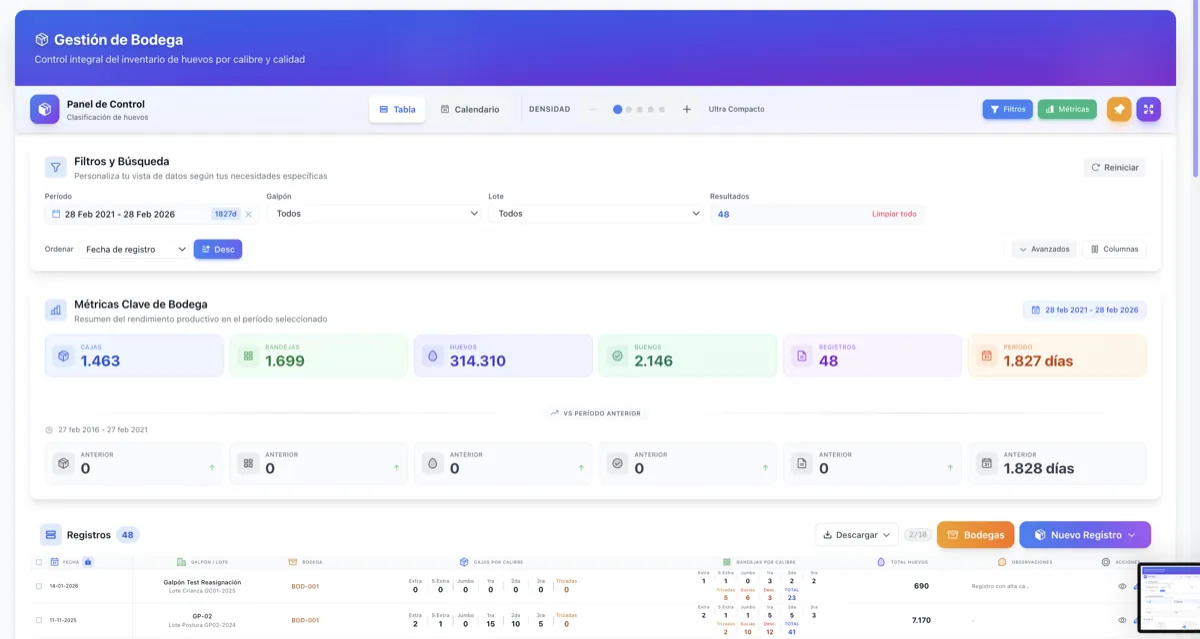Select the last density level dot
The height and width of the screenshot is (639, 1200).
tap(662, 109)
